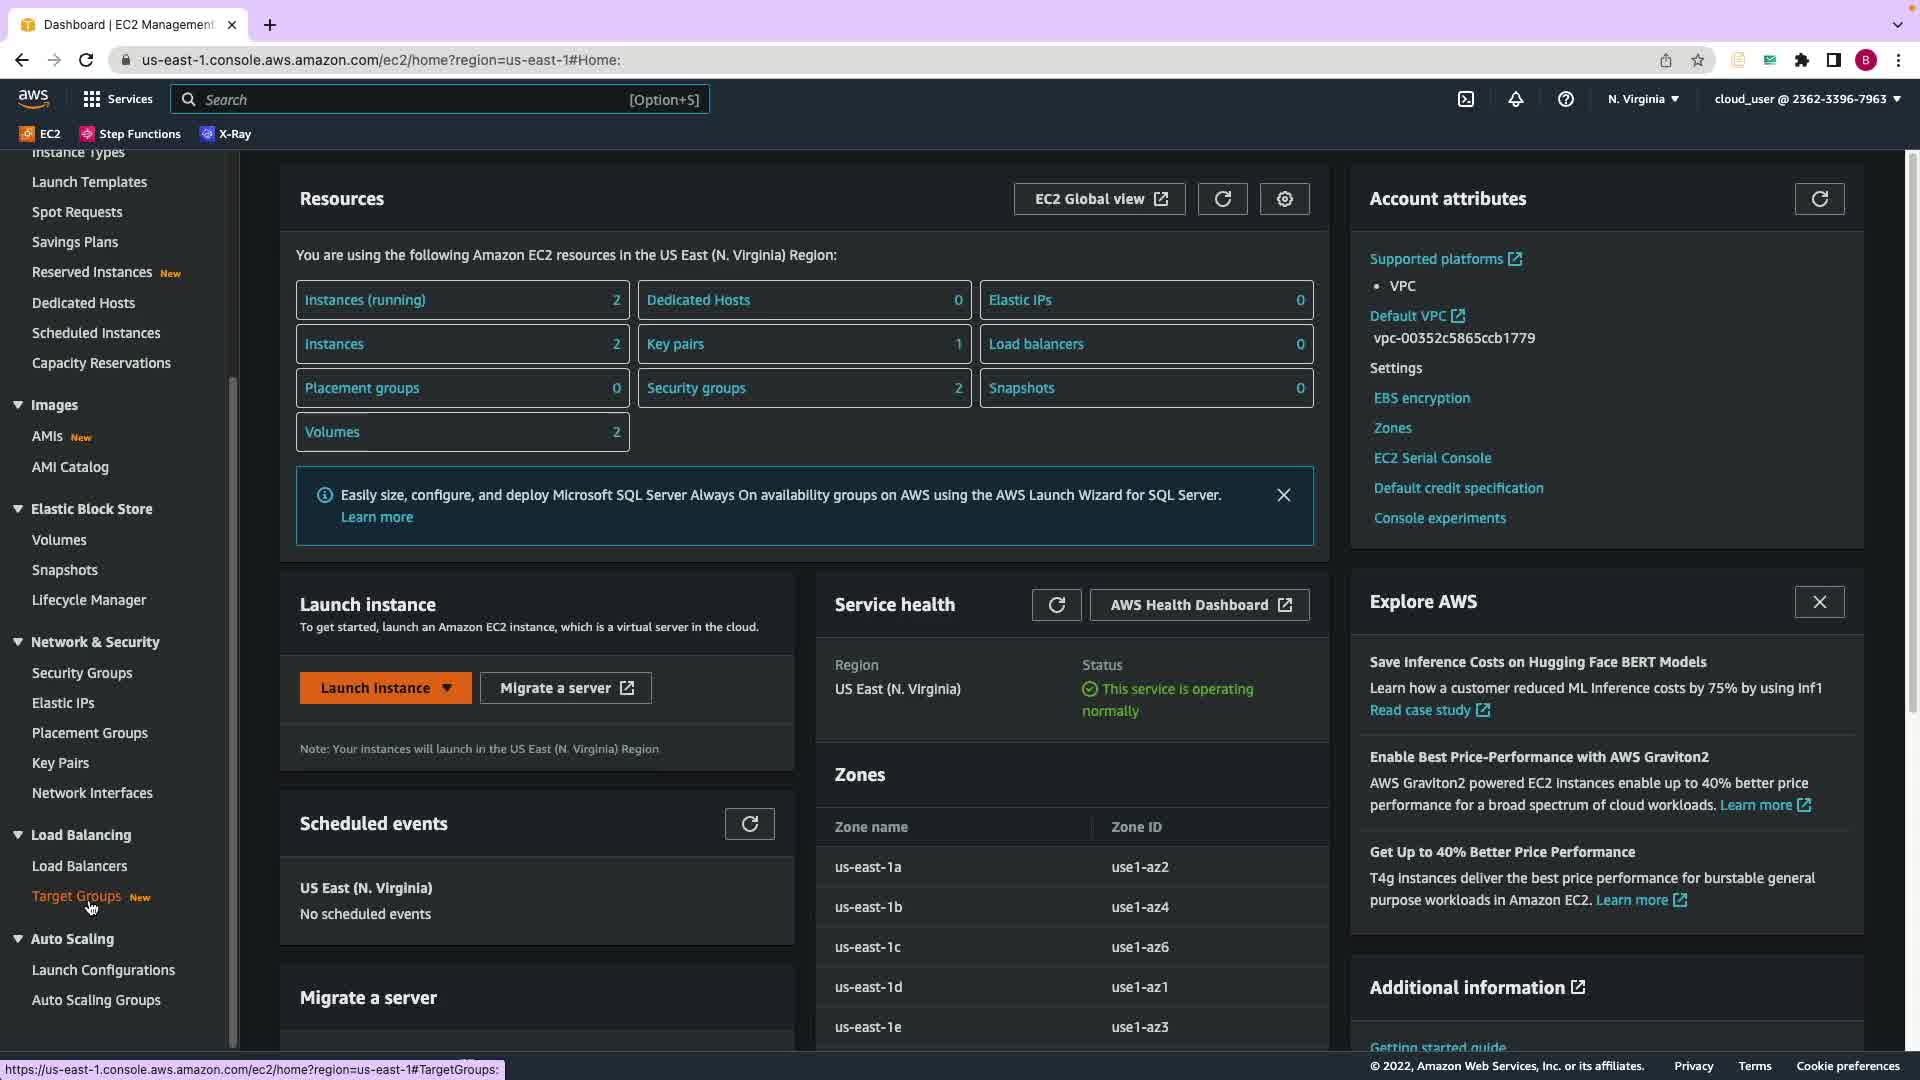Image resolution: width=1920 pixels, height=1080 pixels.
Task: Open AWS CloudShell icon in header
Action: pyautogui.click(x=1466, y=99)
